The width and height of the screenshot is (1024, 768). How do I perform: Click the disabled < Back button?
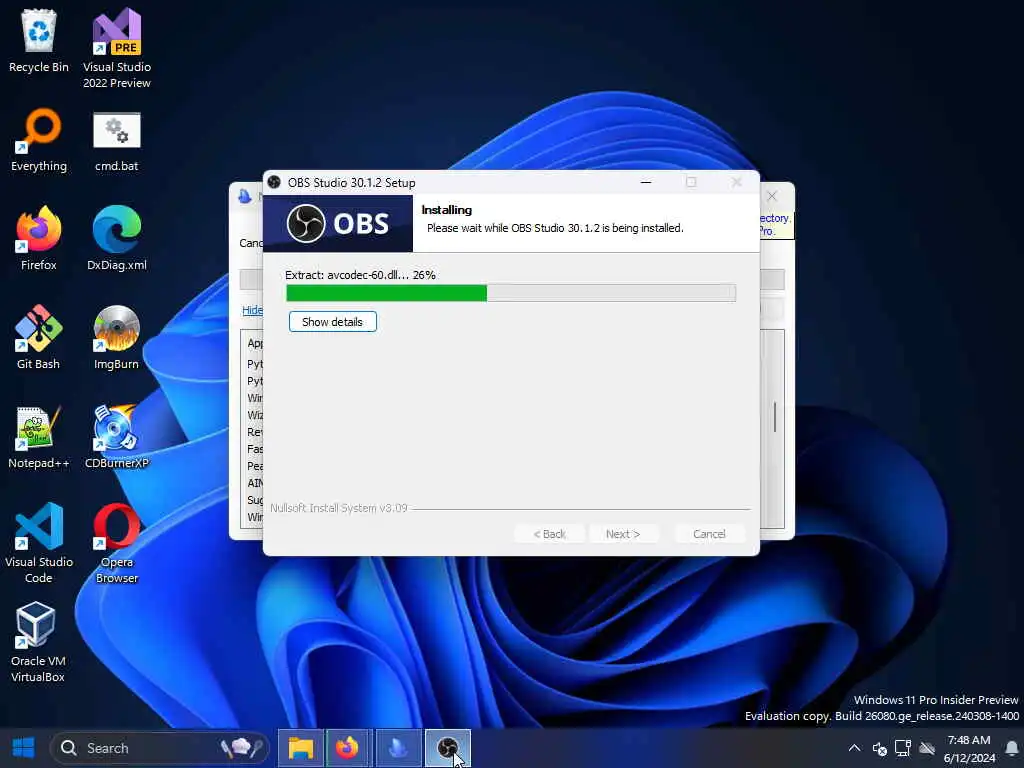click(x=549, y=534)
